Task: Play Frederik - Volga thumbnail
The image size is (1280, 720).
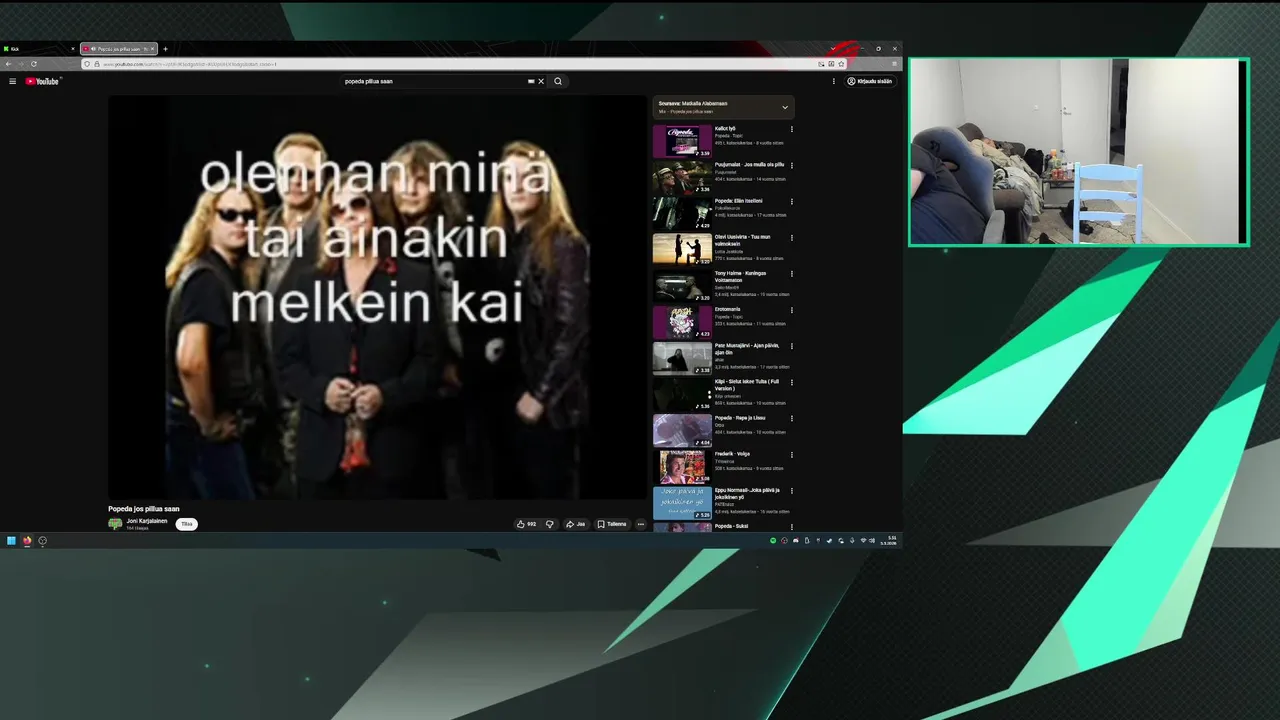Action: pyautogui.click(x=682, y=466)
